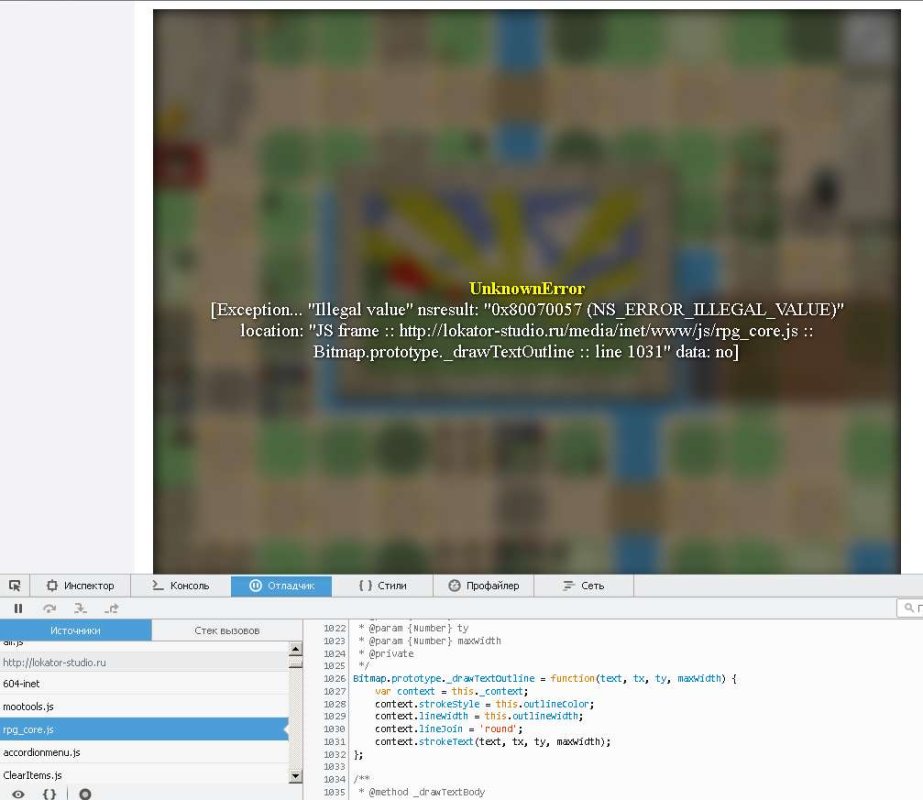Open ClearItems.js source file
Viewport: 923px width, 800px height.
pos(144,775)
